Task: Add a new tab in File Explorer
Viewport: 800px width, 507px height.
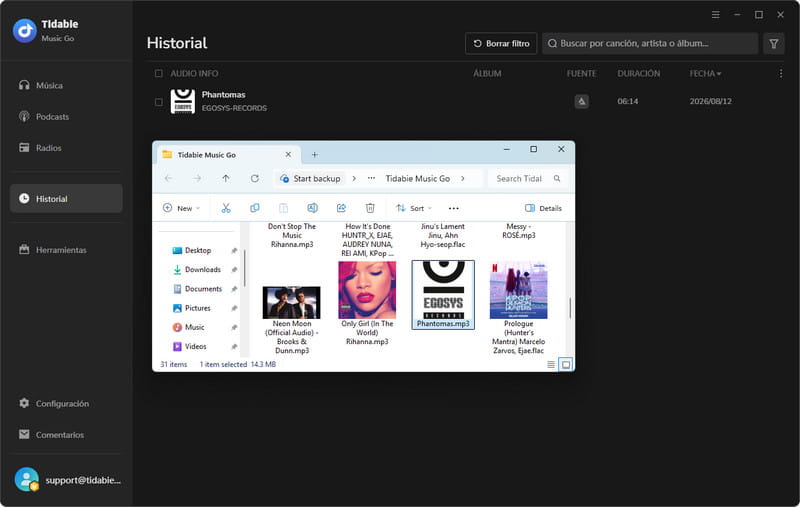Action: 314,155
